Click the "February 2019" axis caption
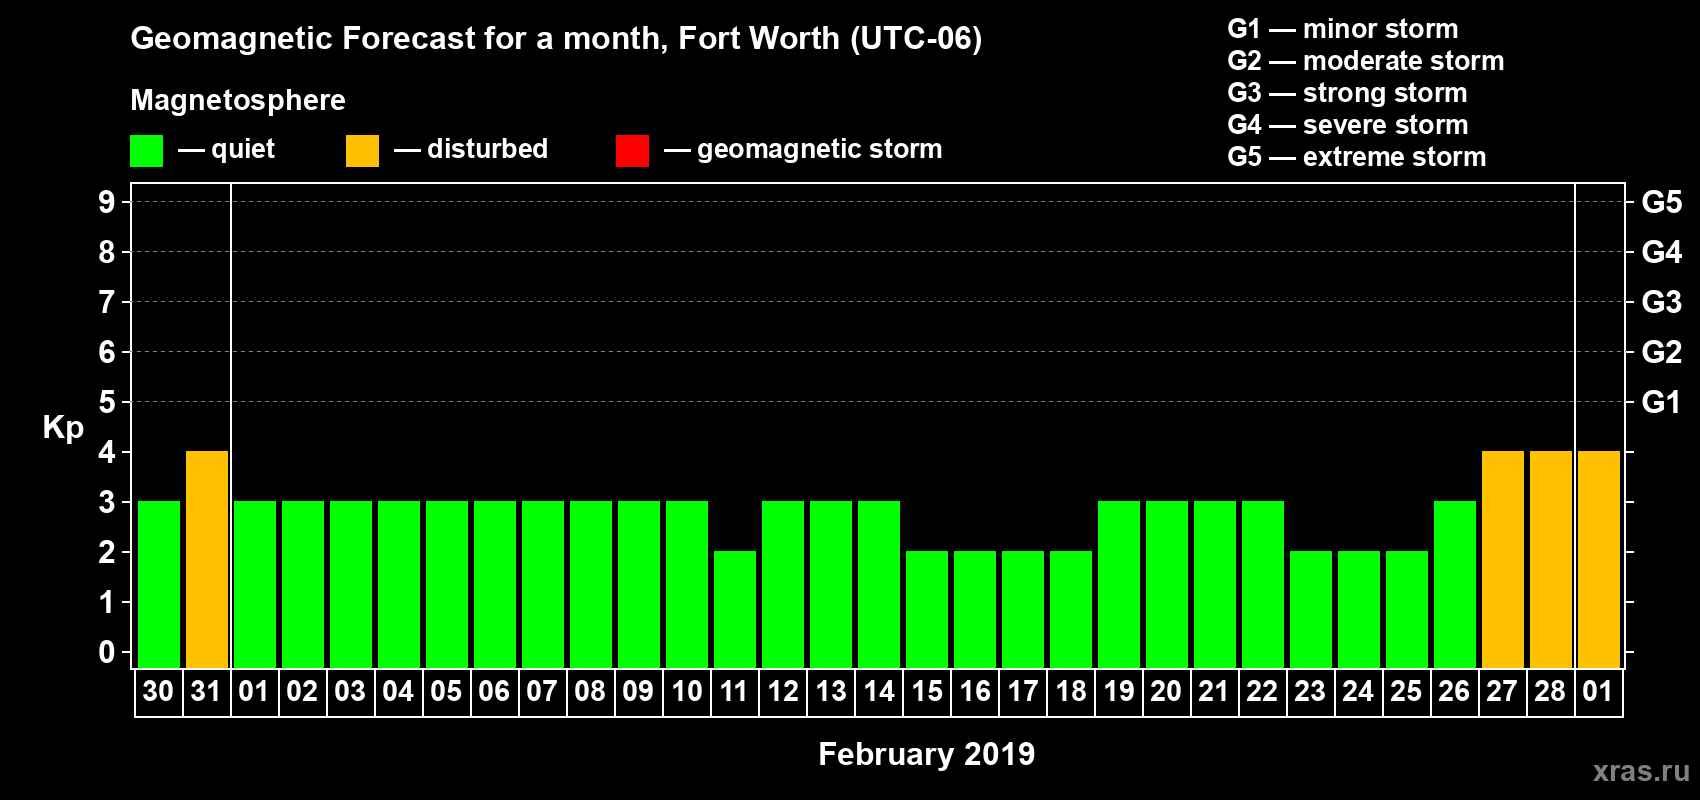This screenshot has height=800, width=1700. point(927,754)
